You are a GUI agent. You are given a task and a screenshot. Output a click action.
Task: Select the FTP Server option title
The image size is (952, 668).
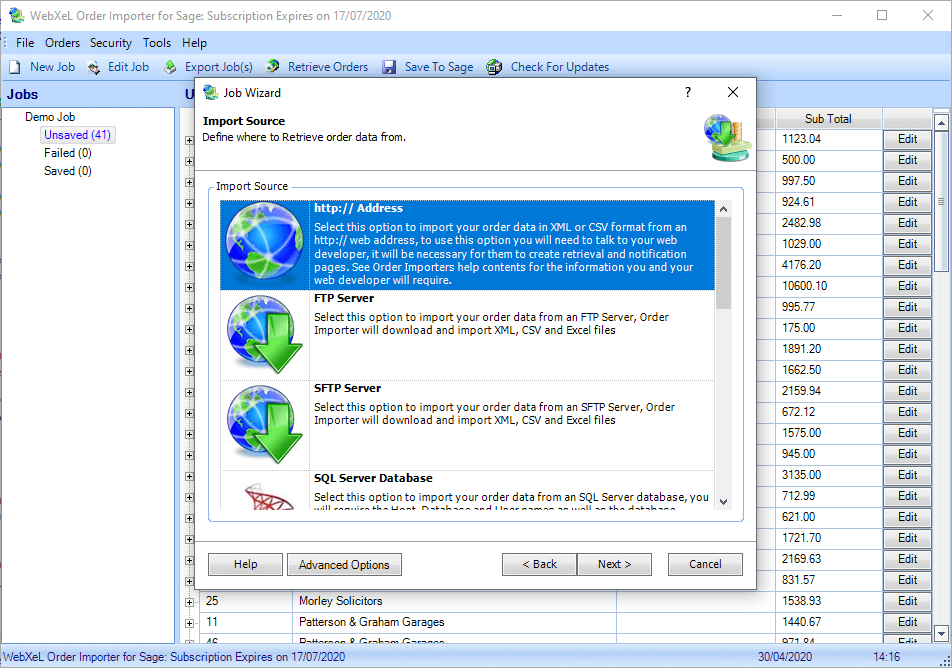pos(344,298)
